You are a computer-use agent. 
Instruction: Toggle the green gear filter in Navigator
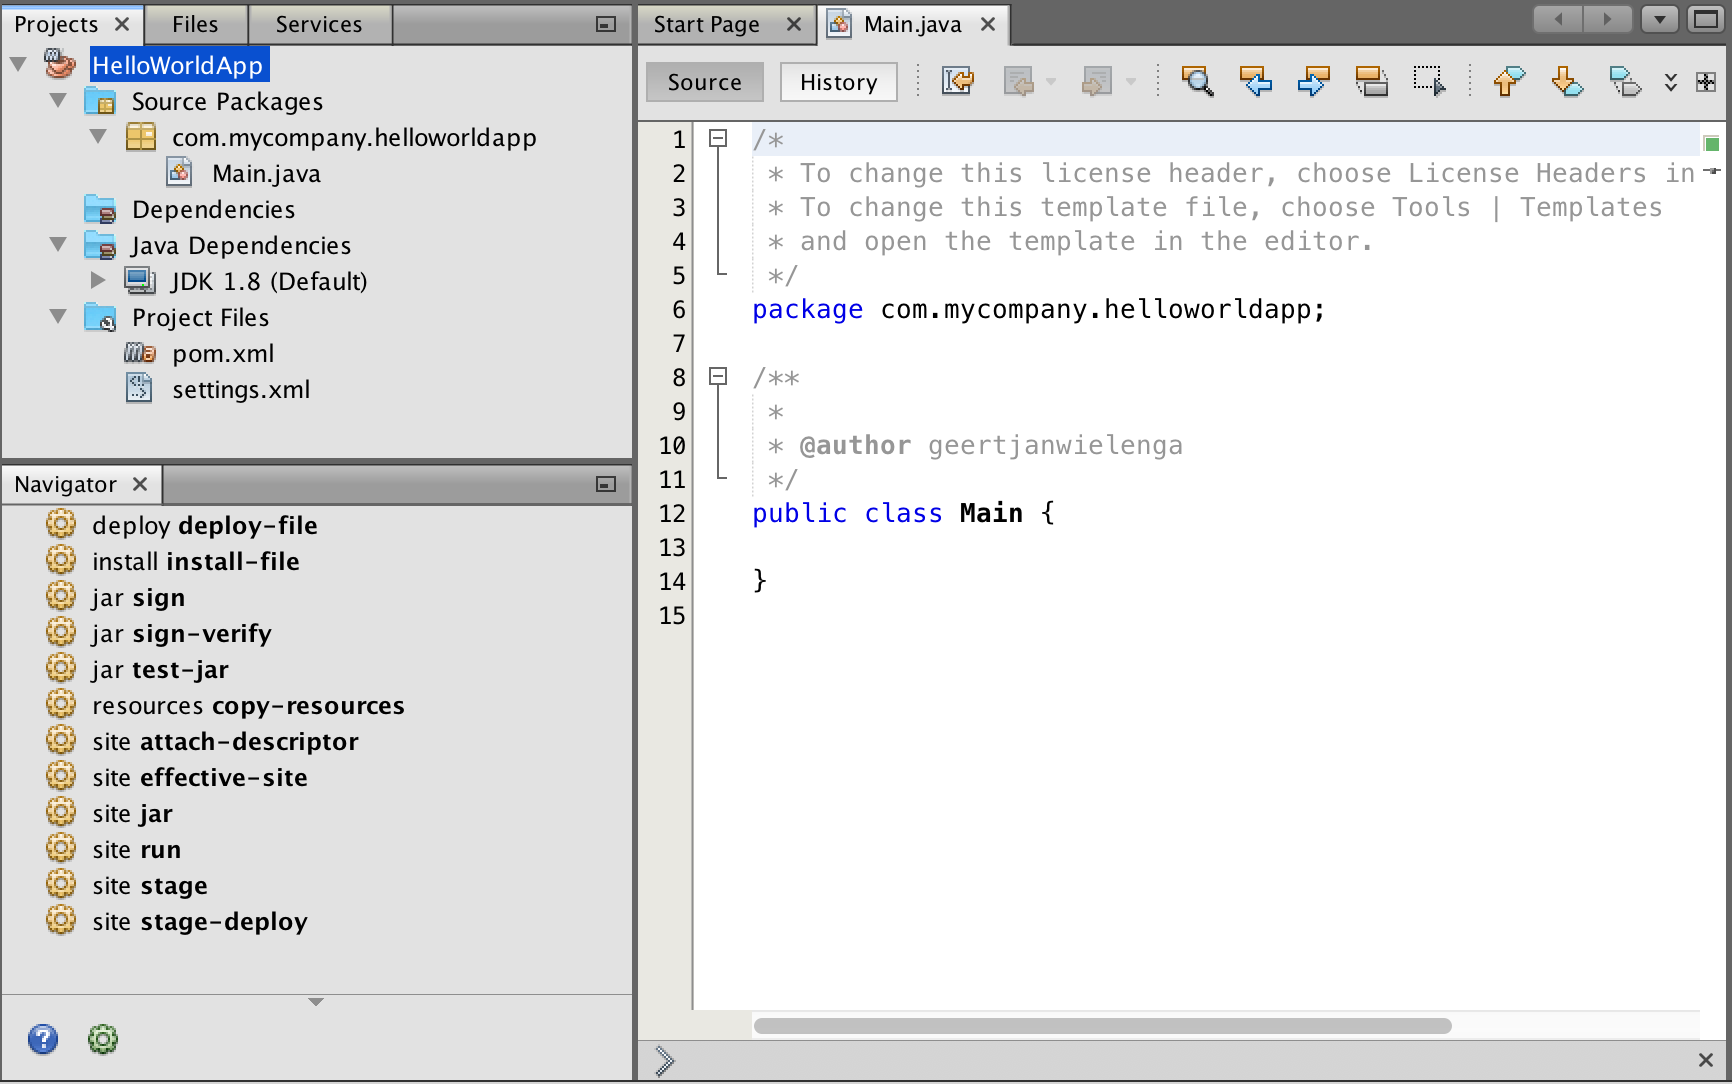tap(103, 1040)
